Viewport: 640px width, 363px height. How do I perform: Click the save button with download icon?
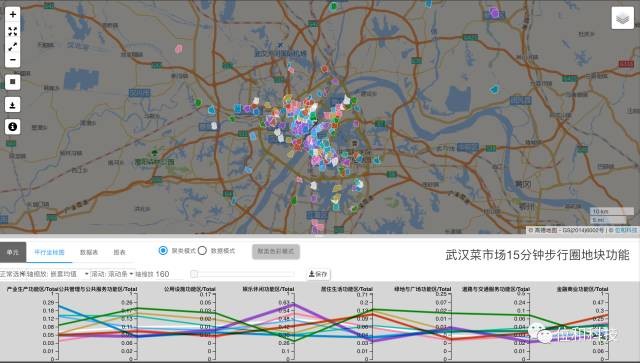pos(318,274)
